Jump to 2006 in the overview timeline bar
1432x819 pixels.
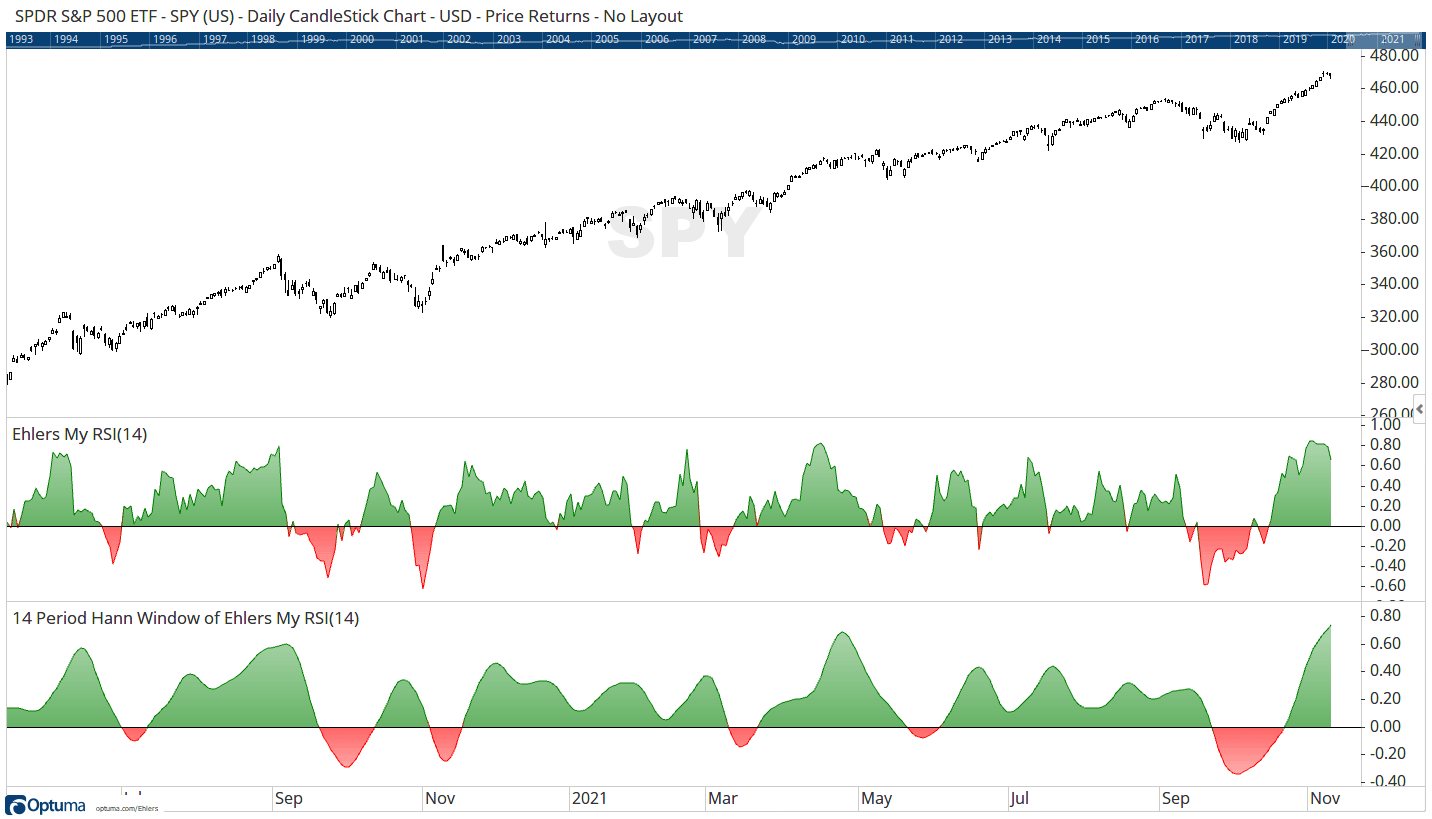coord(656,39)
